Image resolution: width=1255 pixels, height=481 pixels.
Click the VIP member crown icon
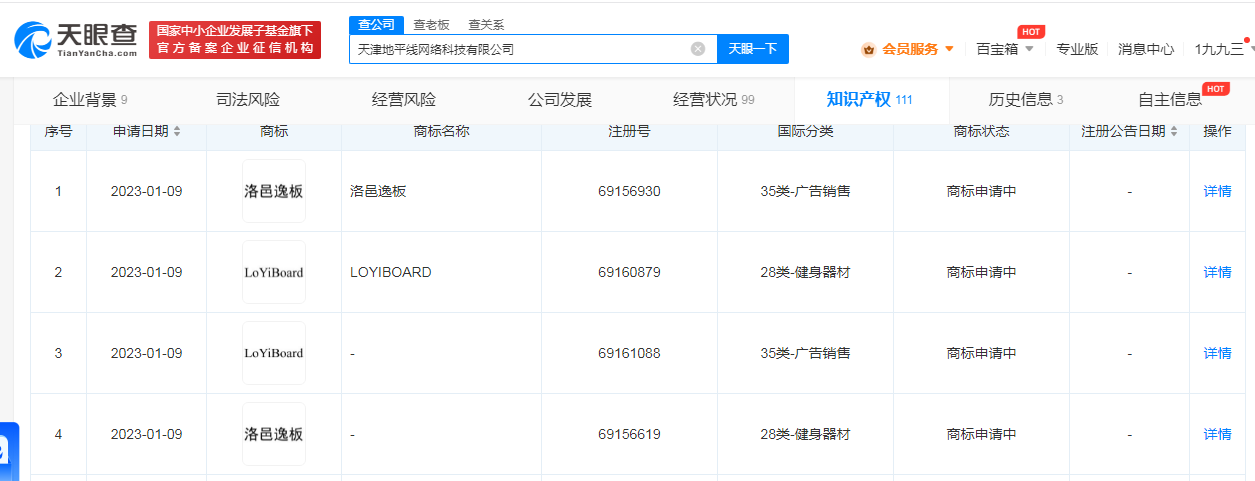point(868,49)
